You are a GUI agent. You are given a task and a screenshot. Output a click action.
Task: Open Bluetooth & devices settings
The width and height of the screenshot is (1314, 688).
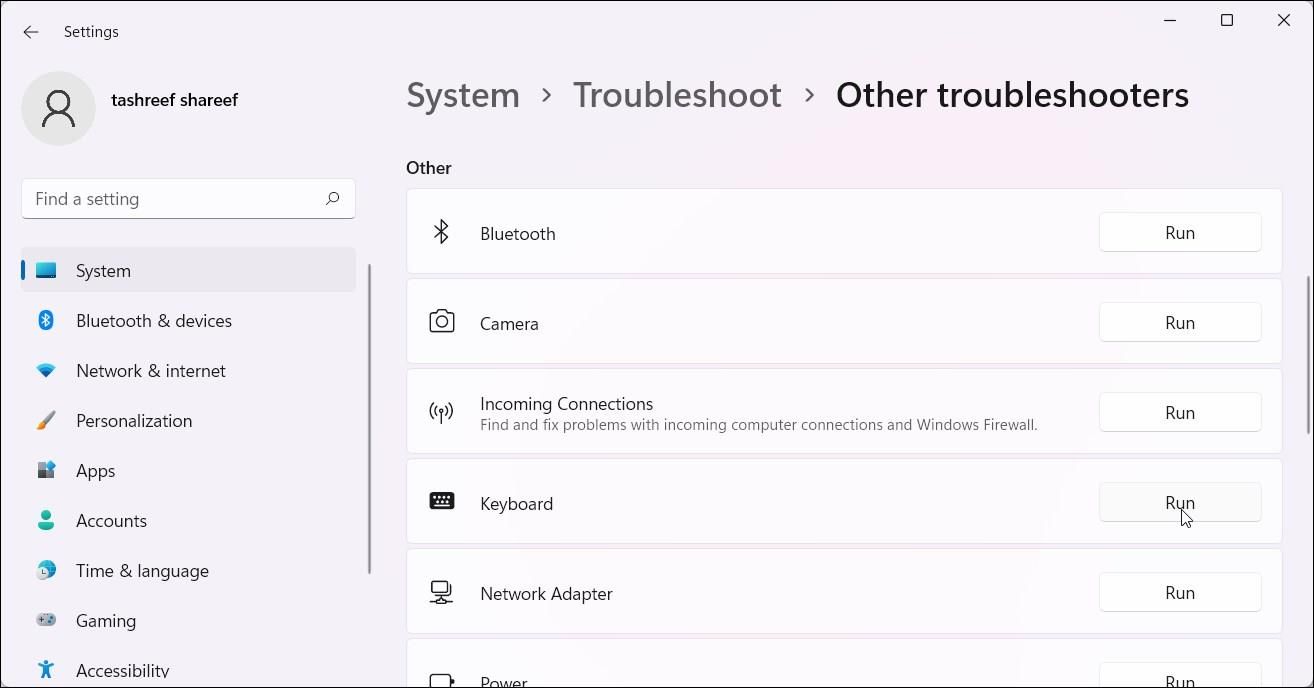click(x=153, y=320)
